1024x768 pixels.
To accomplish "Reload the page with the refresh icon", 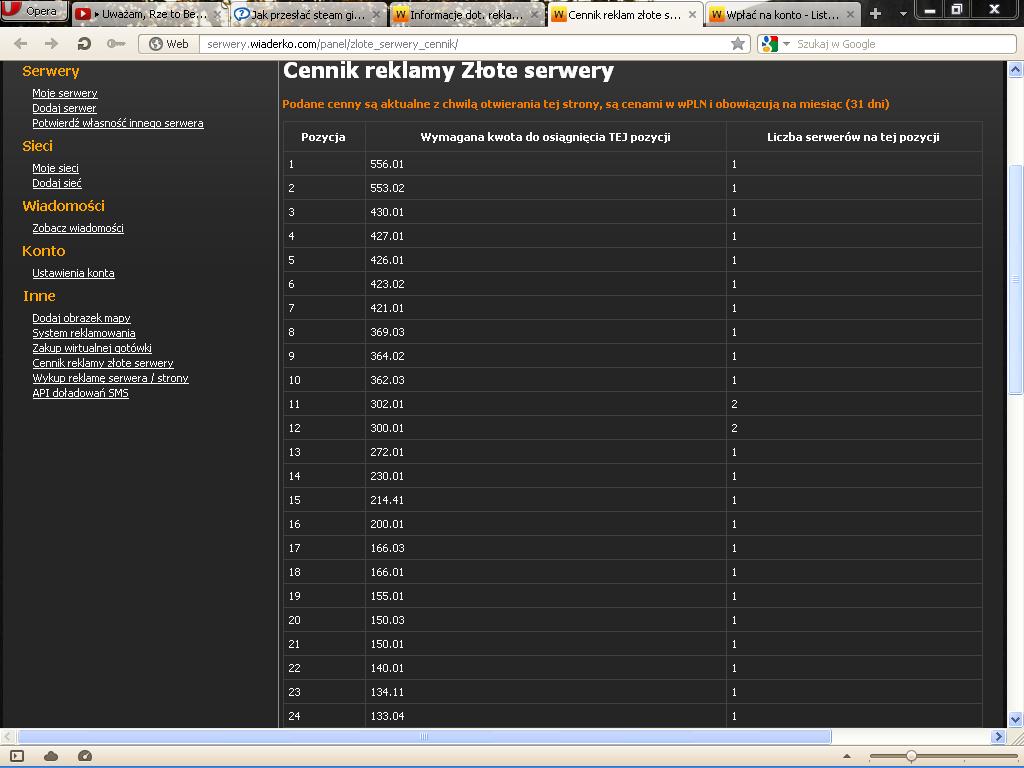I will pos(84,44).
